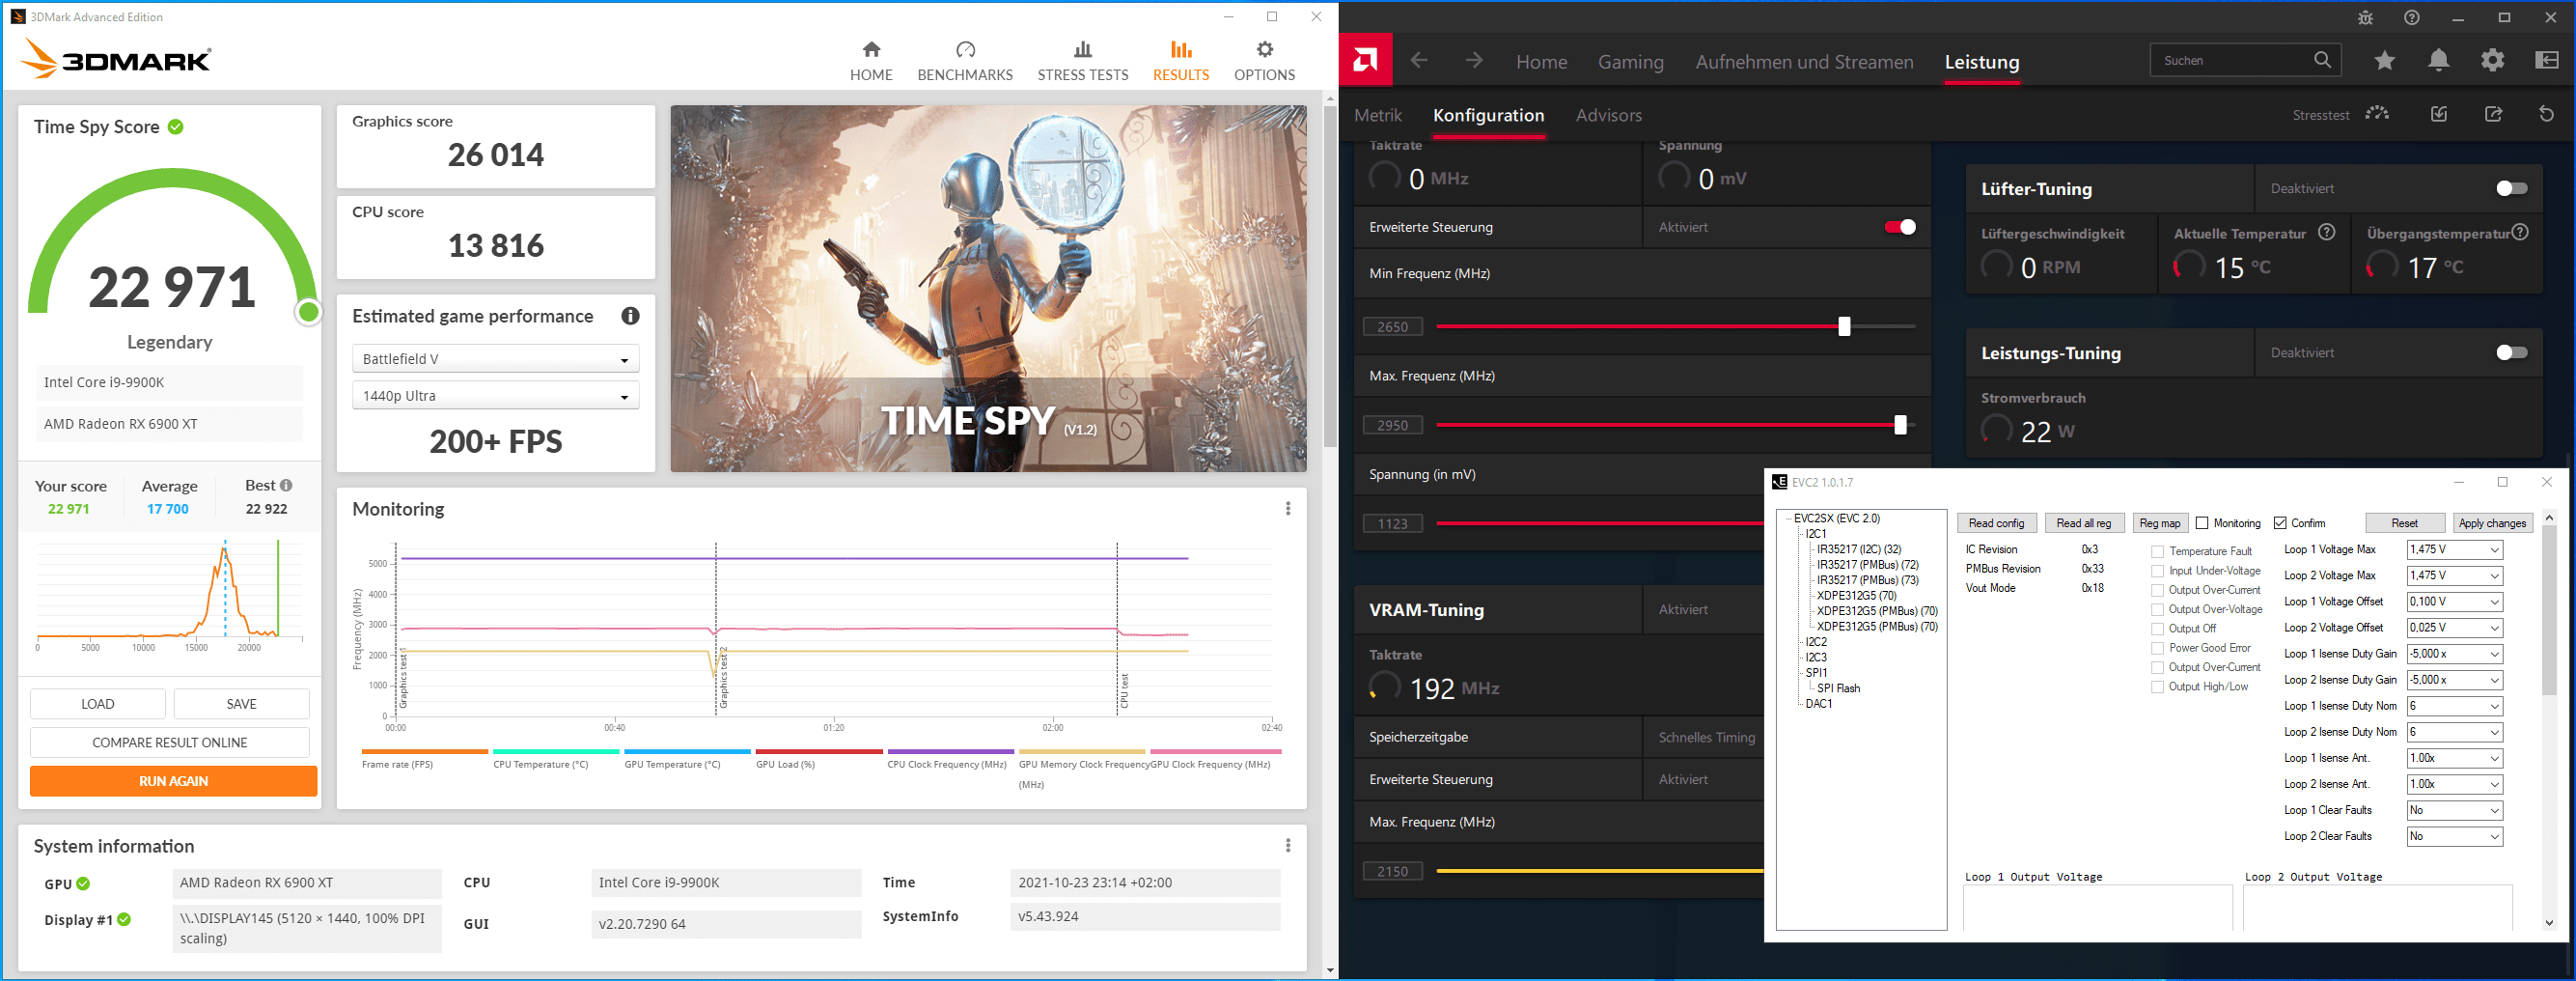Open the Gaming tab in AMD software
Viewport: 2576px width, 981px height.
pos(1630,62)
